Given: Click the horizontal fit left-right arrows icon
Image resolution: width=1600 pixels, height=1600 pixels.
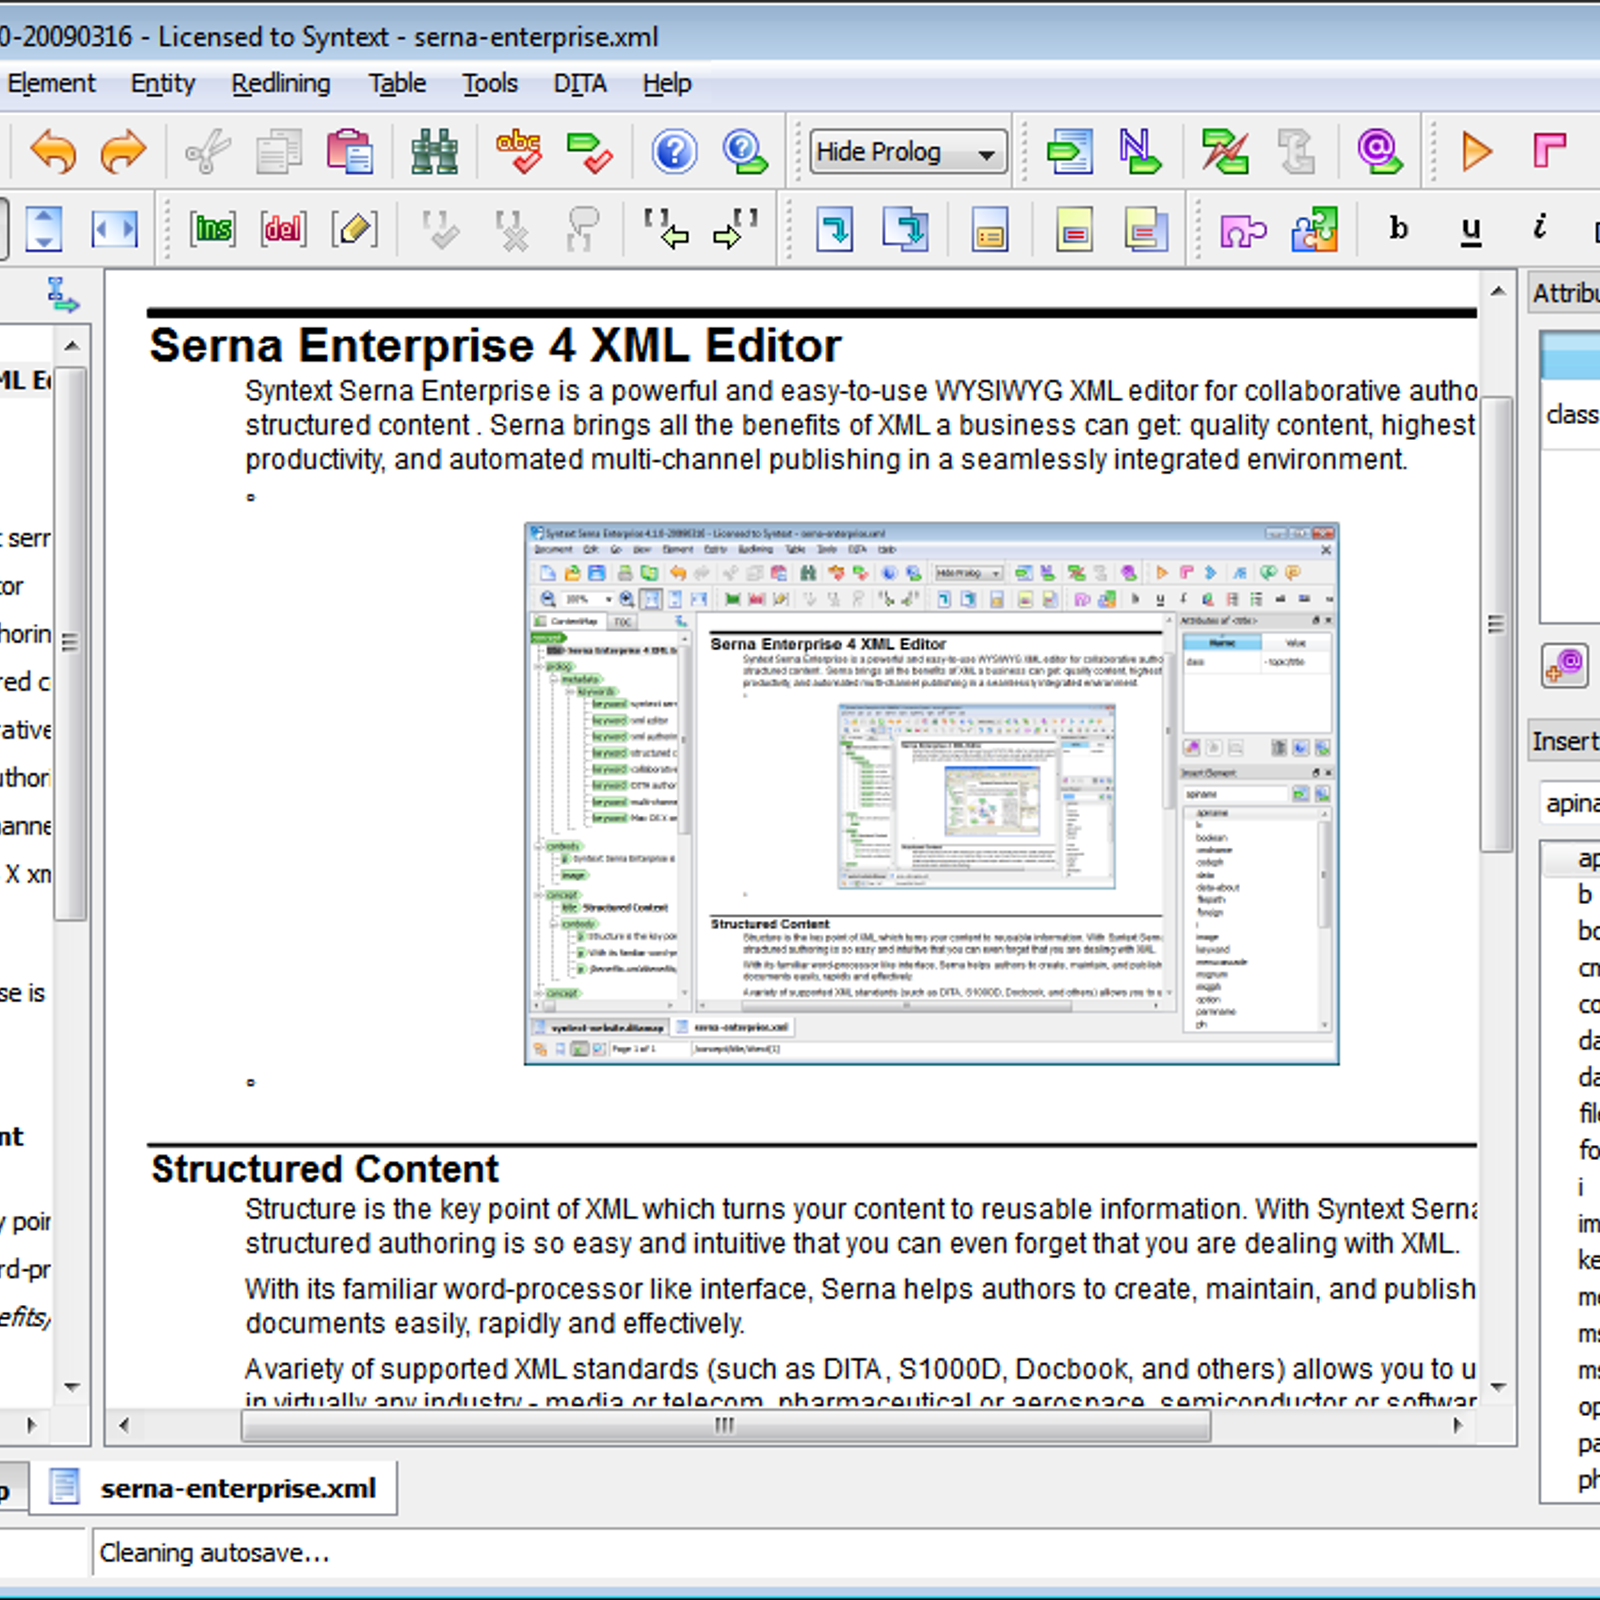Looking at the screenshot, I should pos(115,229).
